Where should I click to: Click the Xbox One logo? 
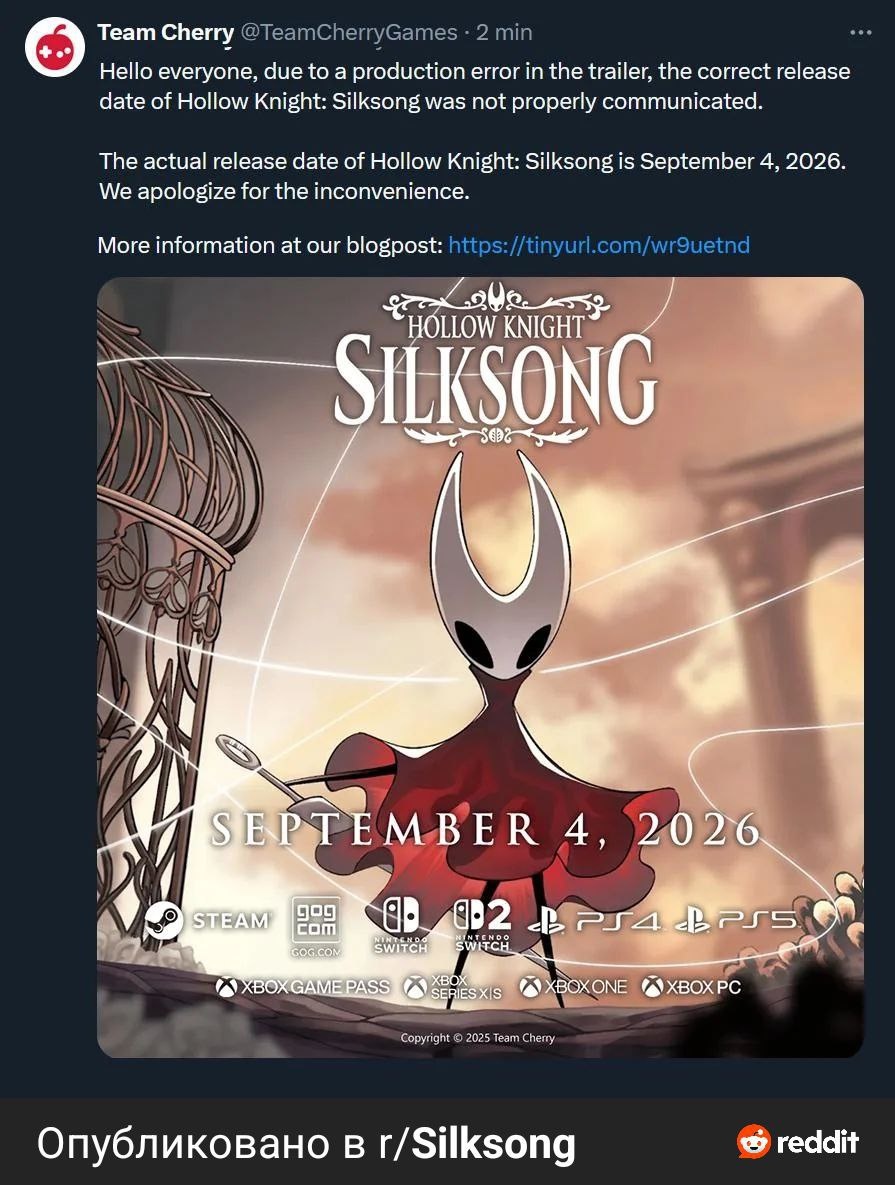pos(574,987)
